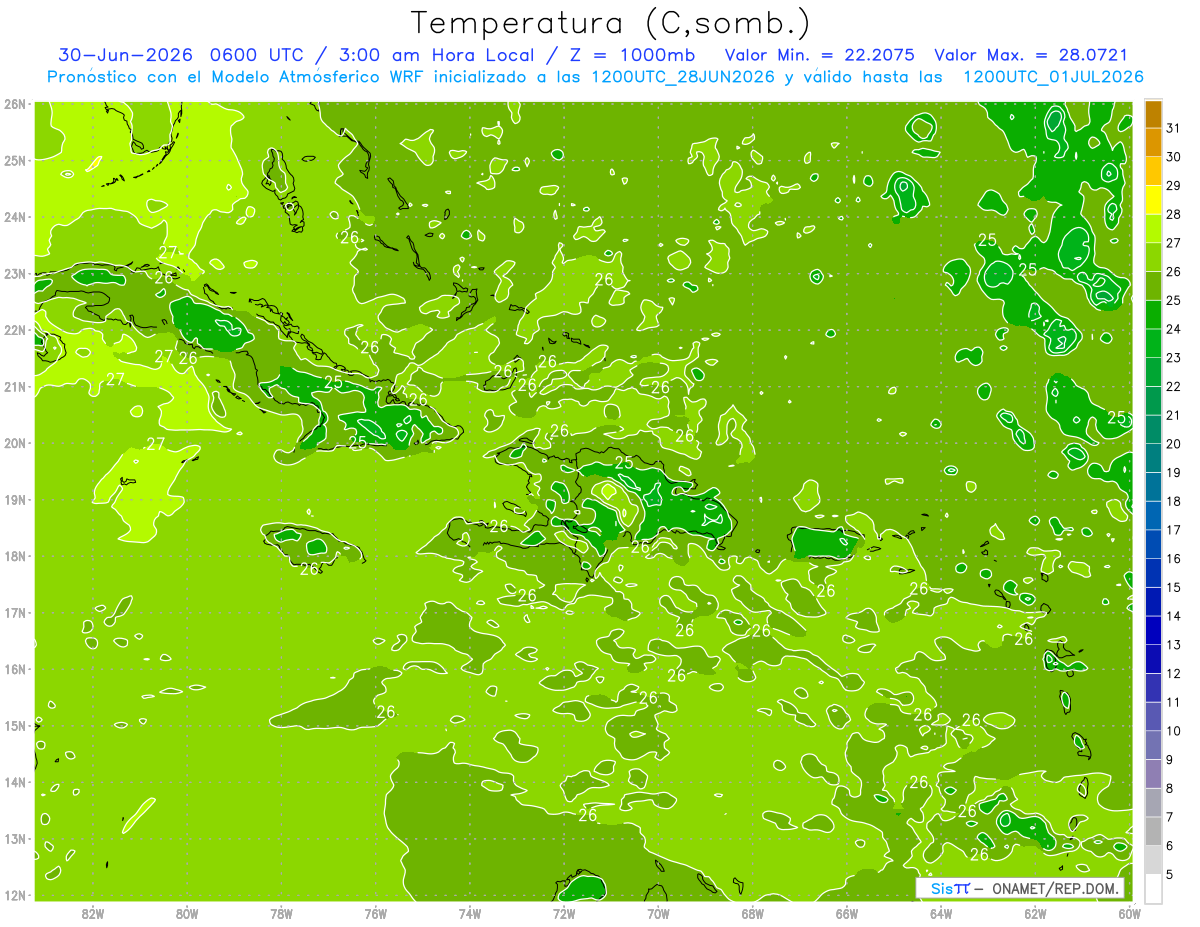Click the latitude axis label "18N"

pos(15,556)
